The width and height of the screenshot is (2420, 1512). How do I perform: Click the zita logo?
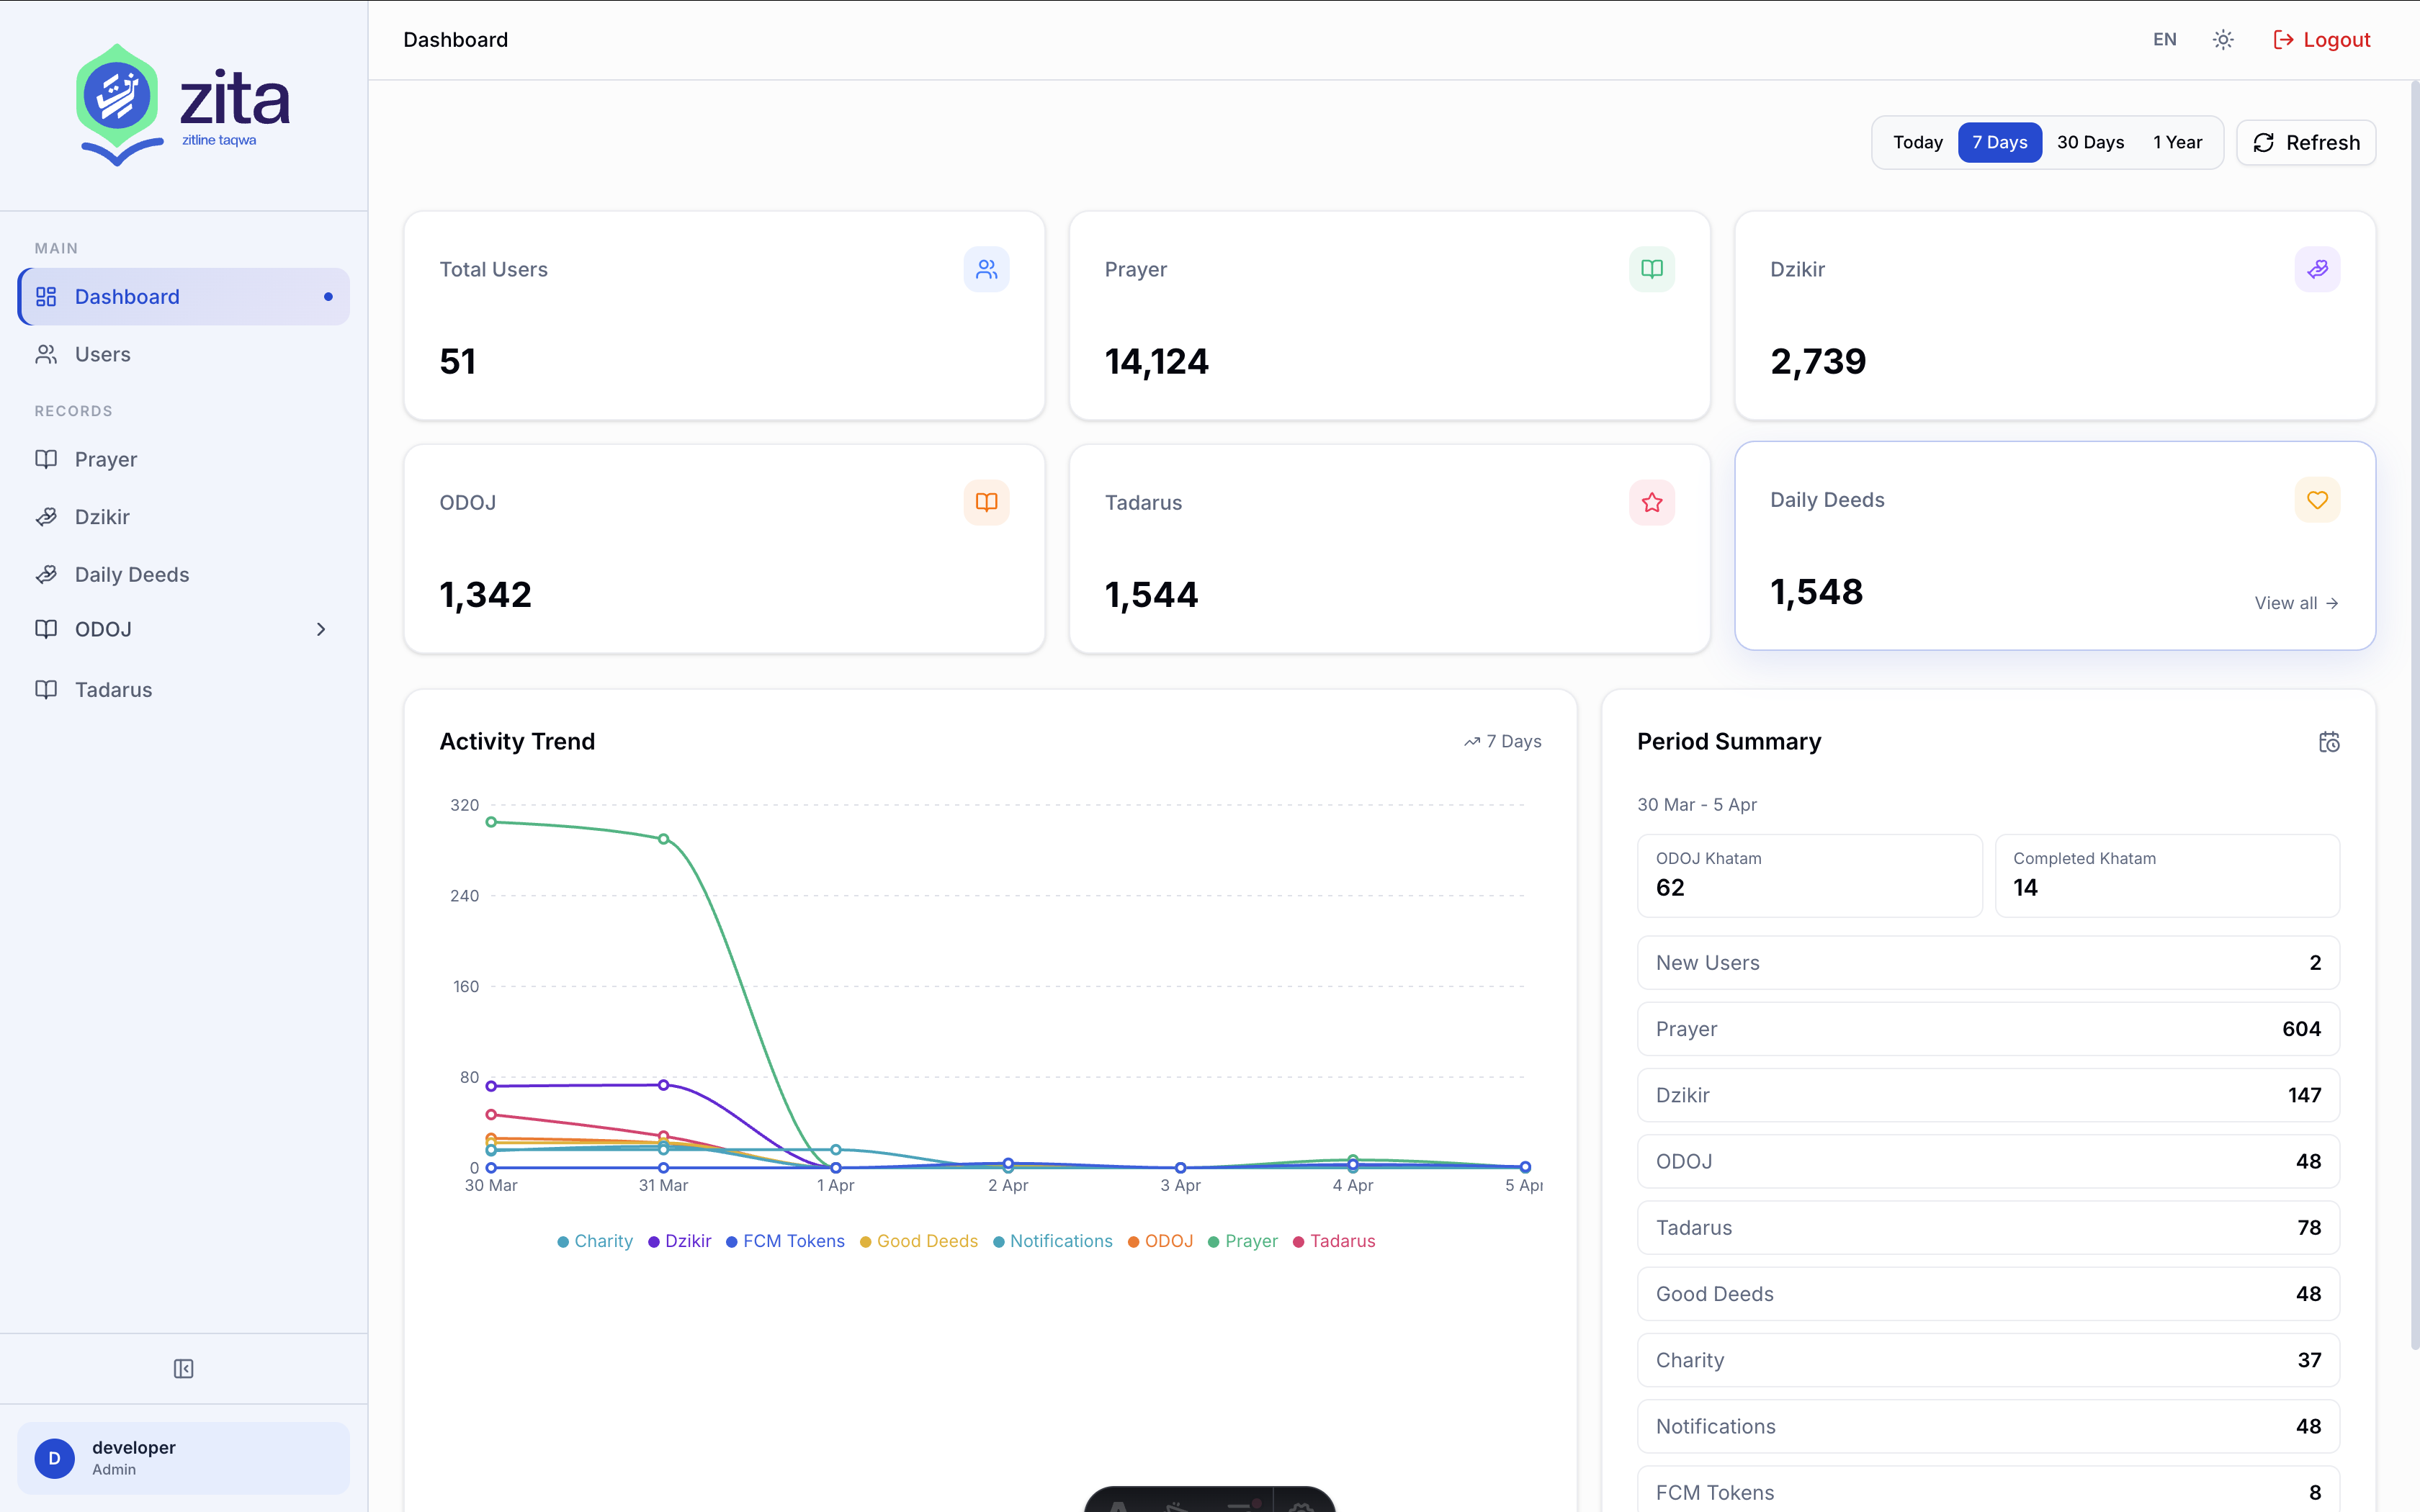(183, 105)
